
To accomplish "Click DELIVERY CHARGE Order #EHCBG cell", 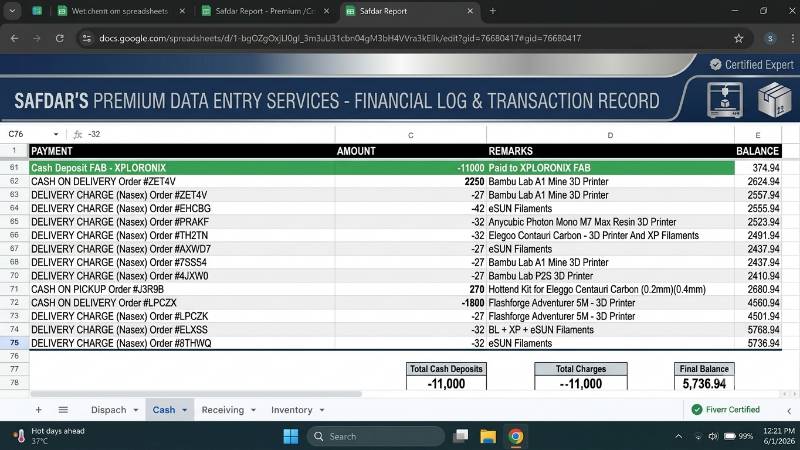I will [x=182, y=209].
